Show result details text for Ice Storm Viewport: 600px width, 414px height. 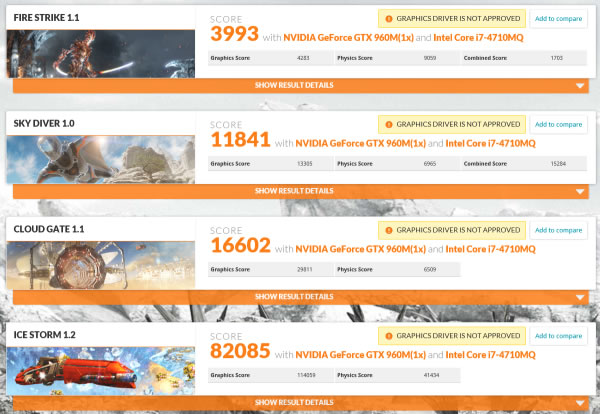[x=294, y=402]
